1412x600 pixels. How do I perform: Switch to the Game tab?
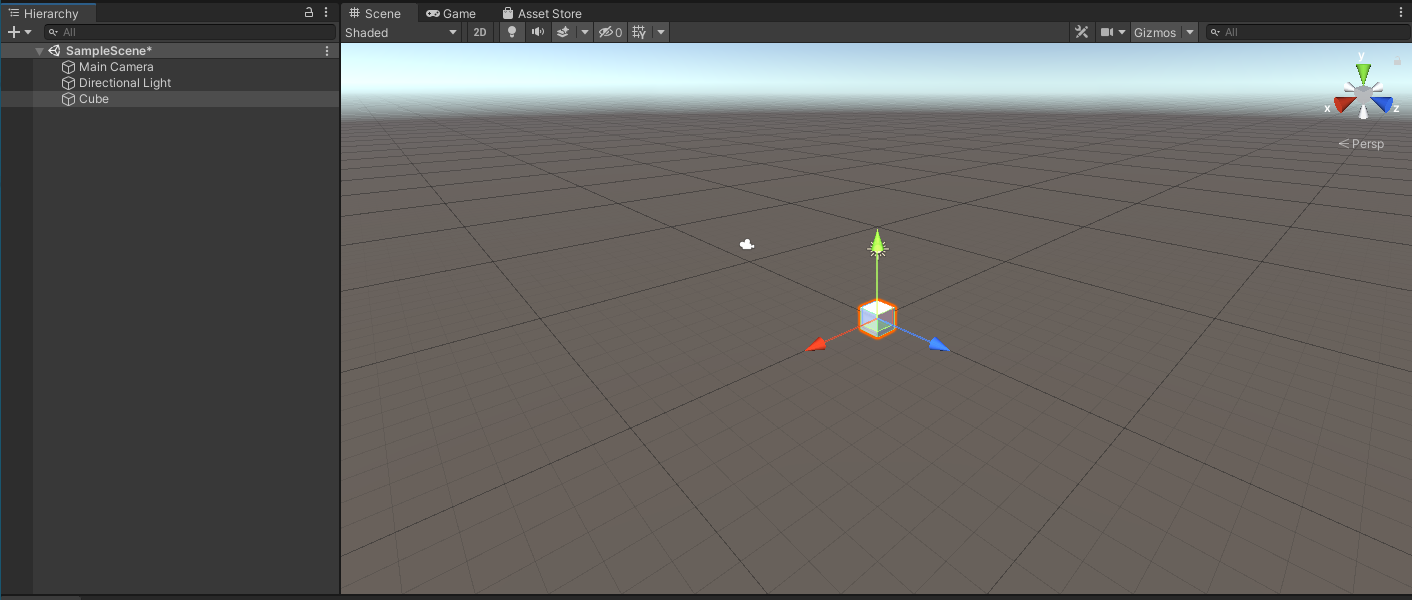pyautogui.click(x=450, y=14)
